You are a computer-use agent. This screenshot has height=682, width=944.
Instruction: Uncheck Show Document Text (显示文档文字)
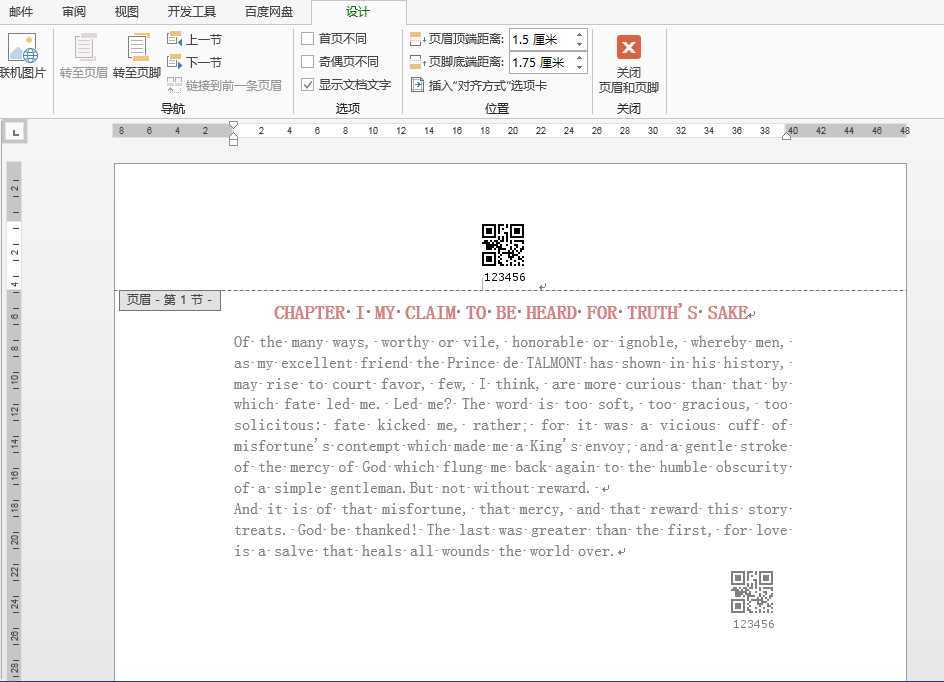tap(308, 85)
